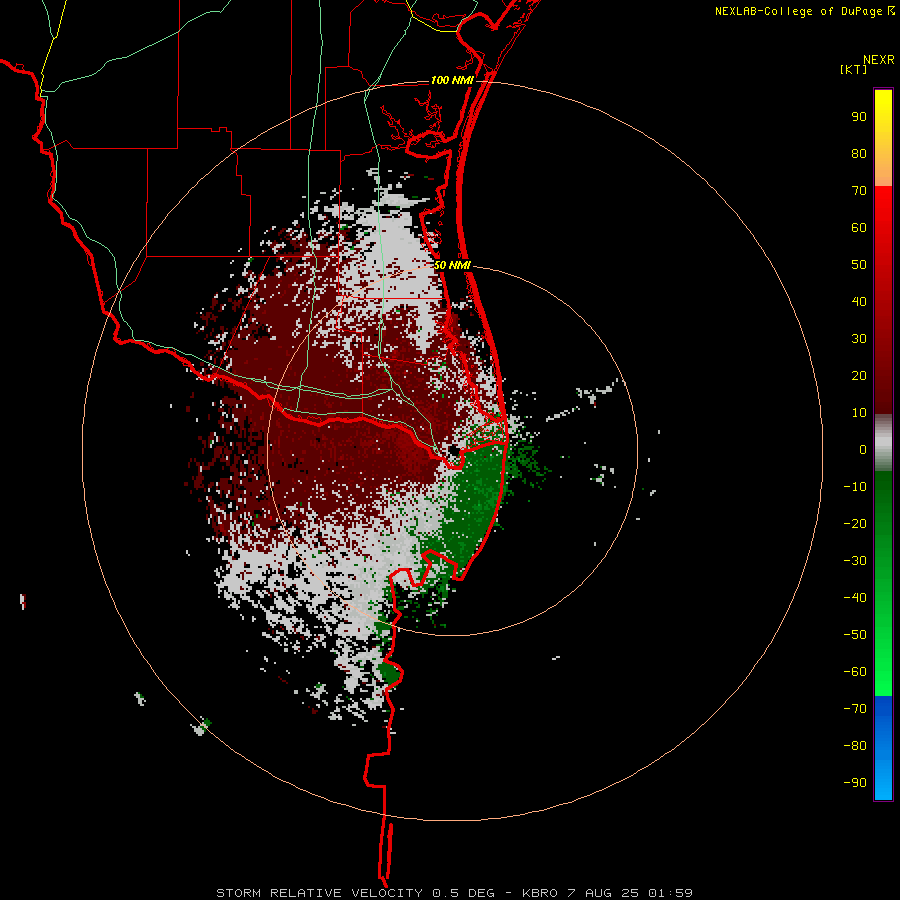Select the -30 knot scale value

click(x=855, y=561)
